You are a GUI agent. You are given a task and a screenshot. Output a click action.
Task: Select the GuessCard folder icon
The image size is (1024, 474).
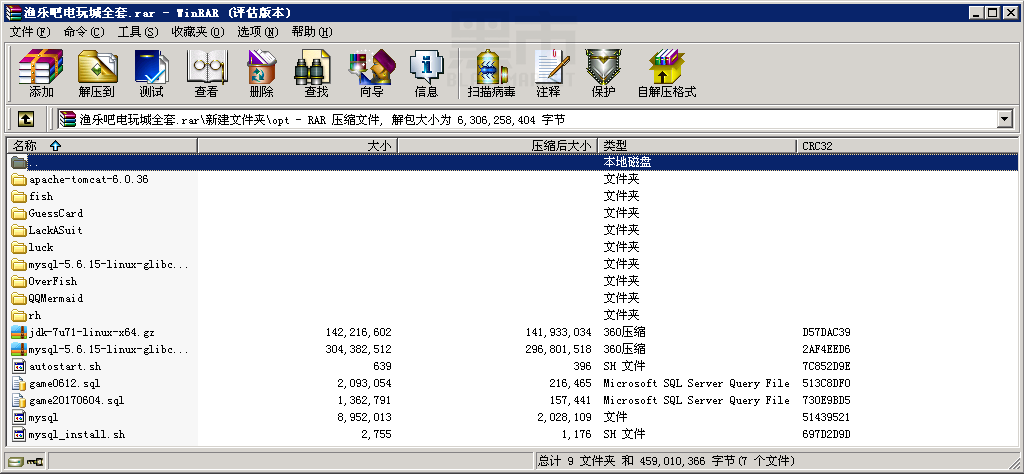tap(19, 213)
